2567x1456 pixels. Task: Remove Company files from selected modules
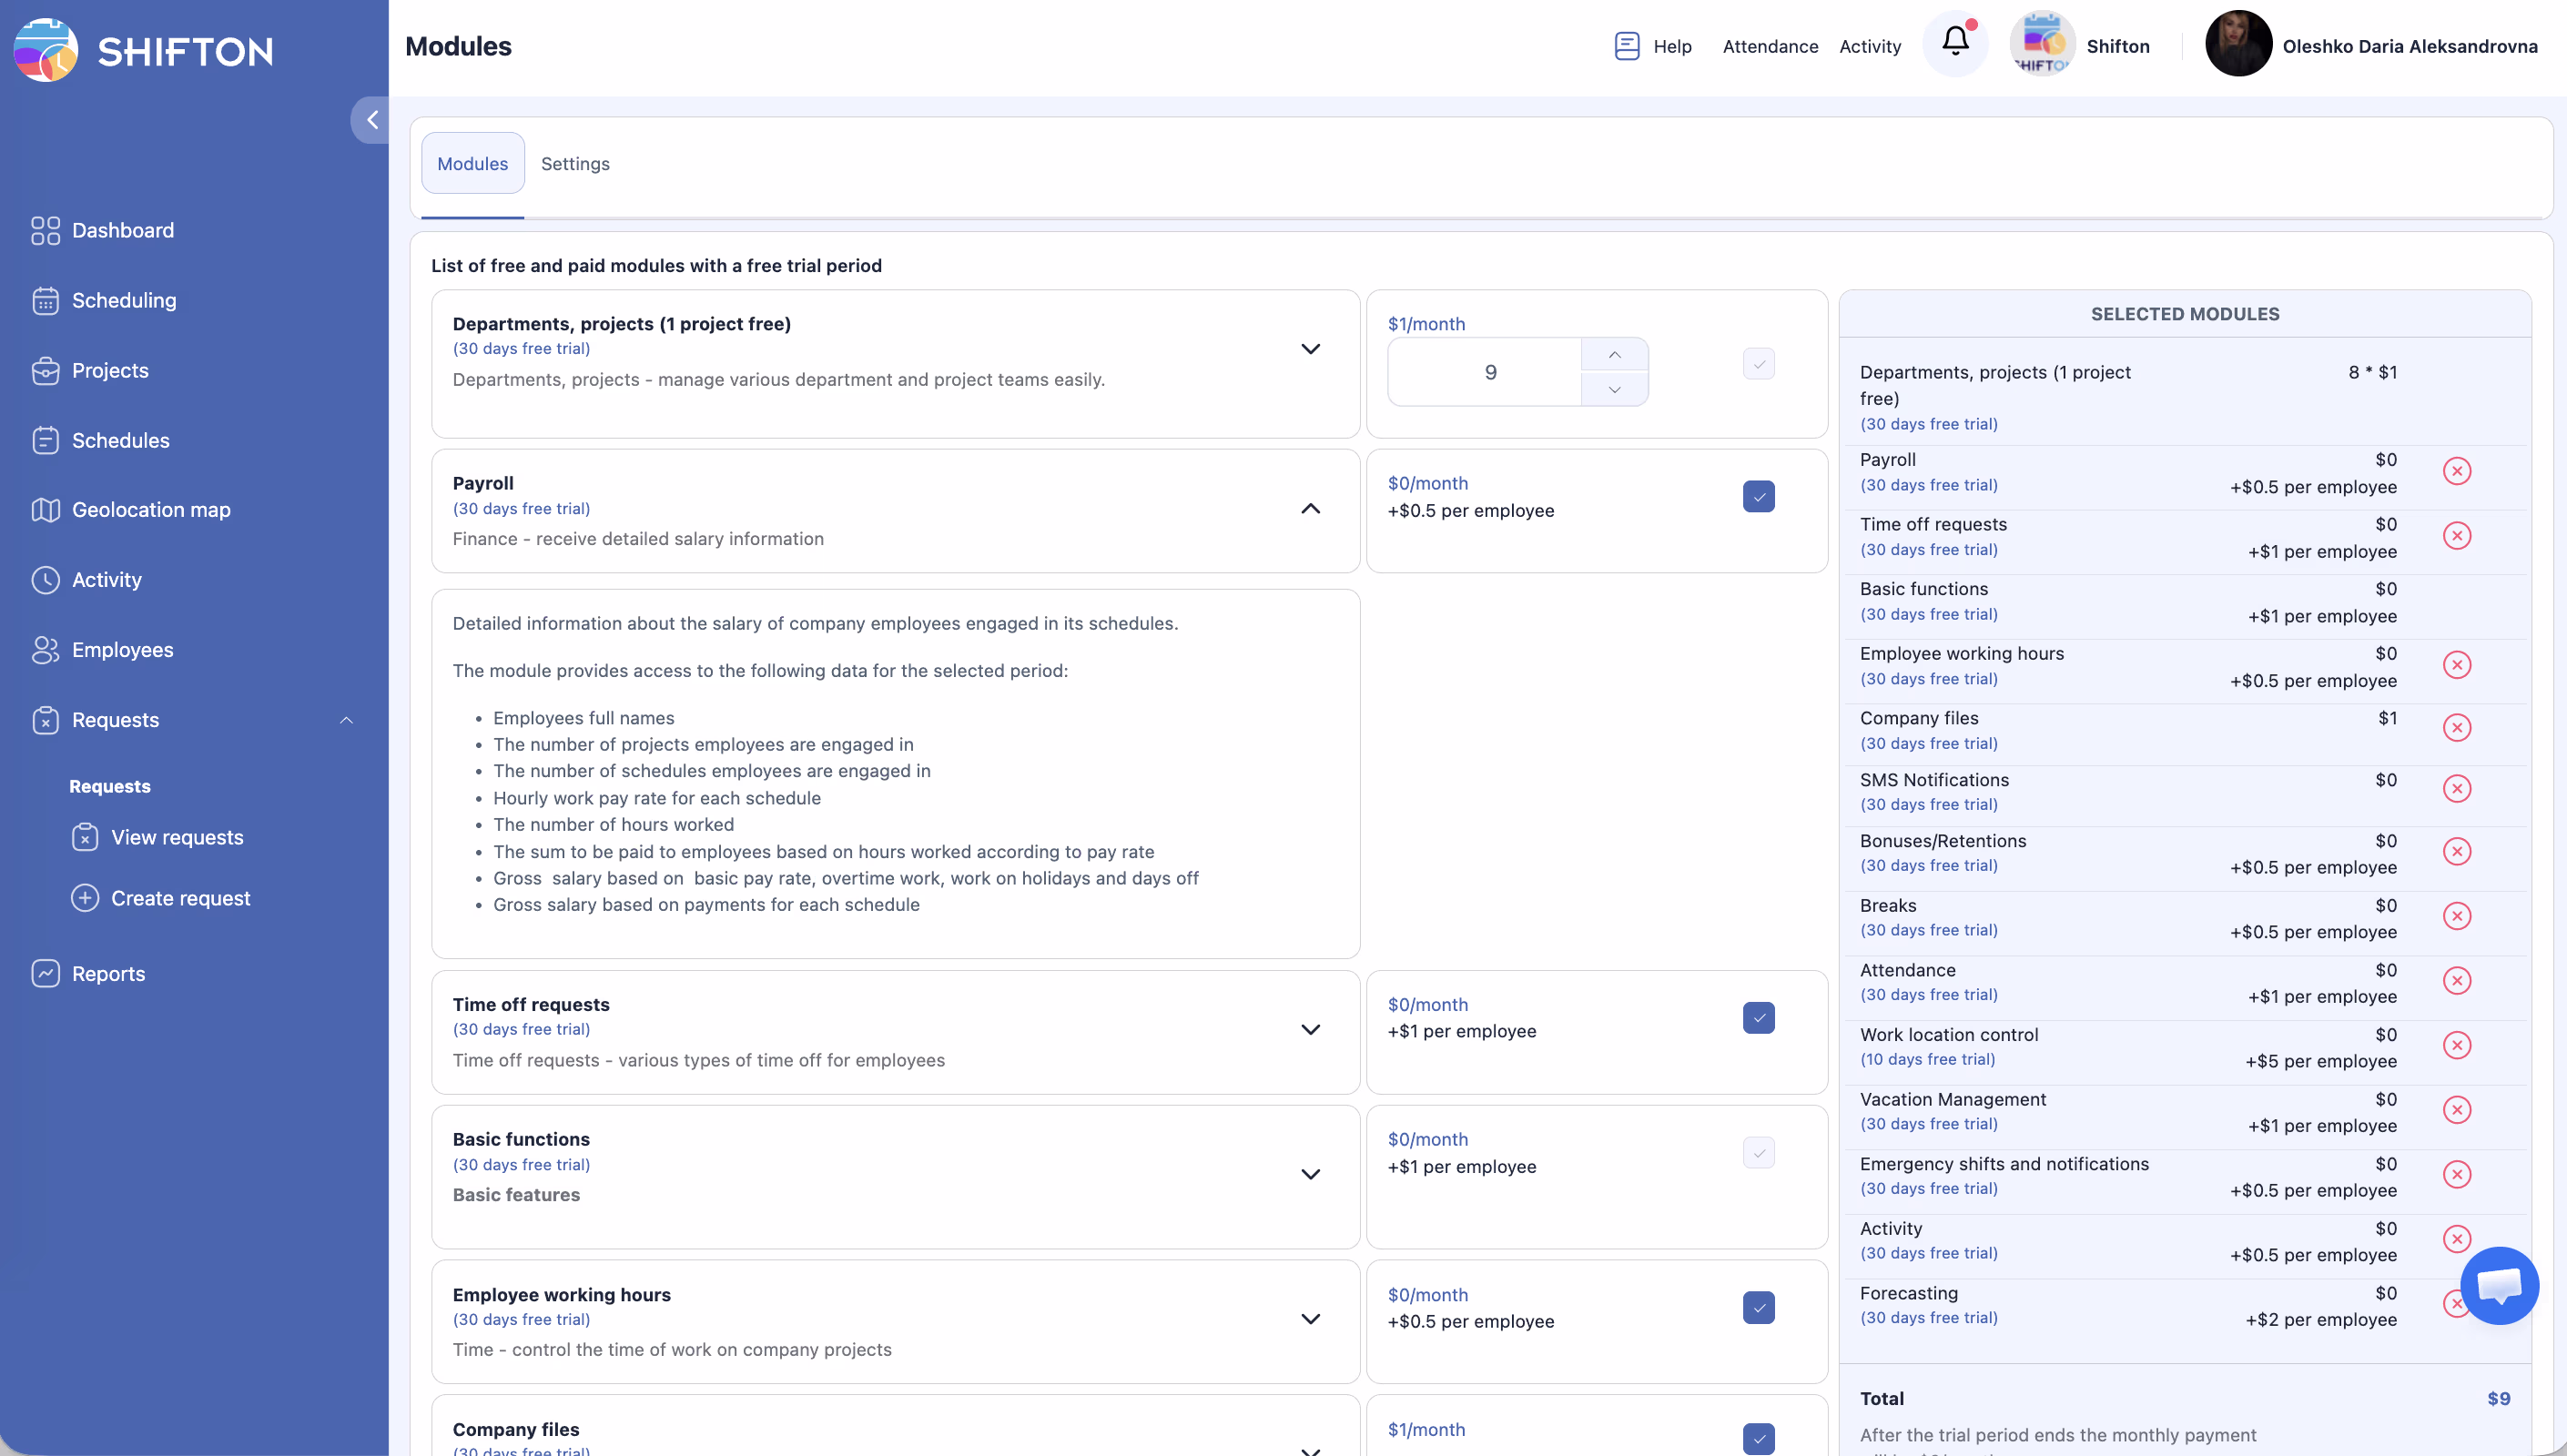click(2456, 727)
